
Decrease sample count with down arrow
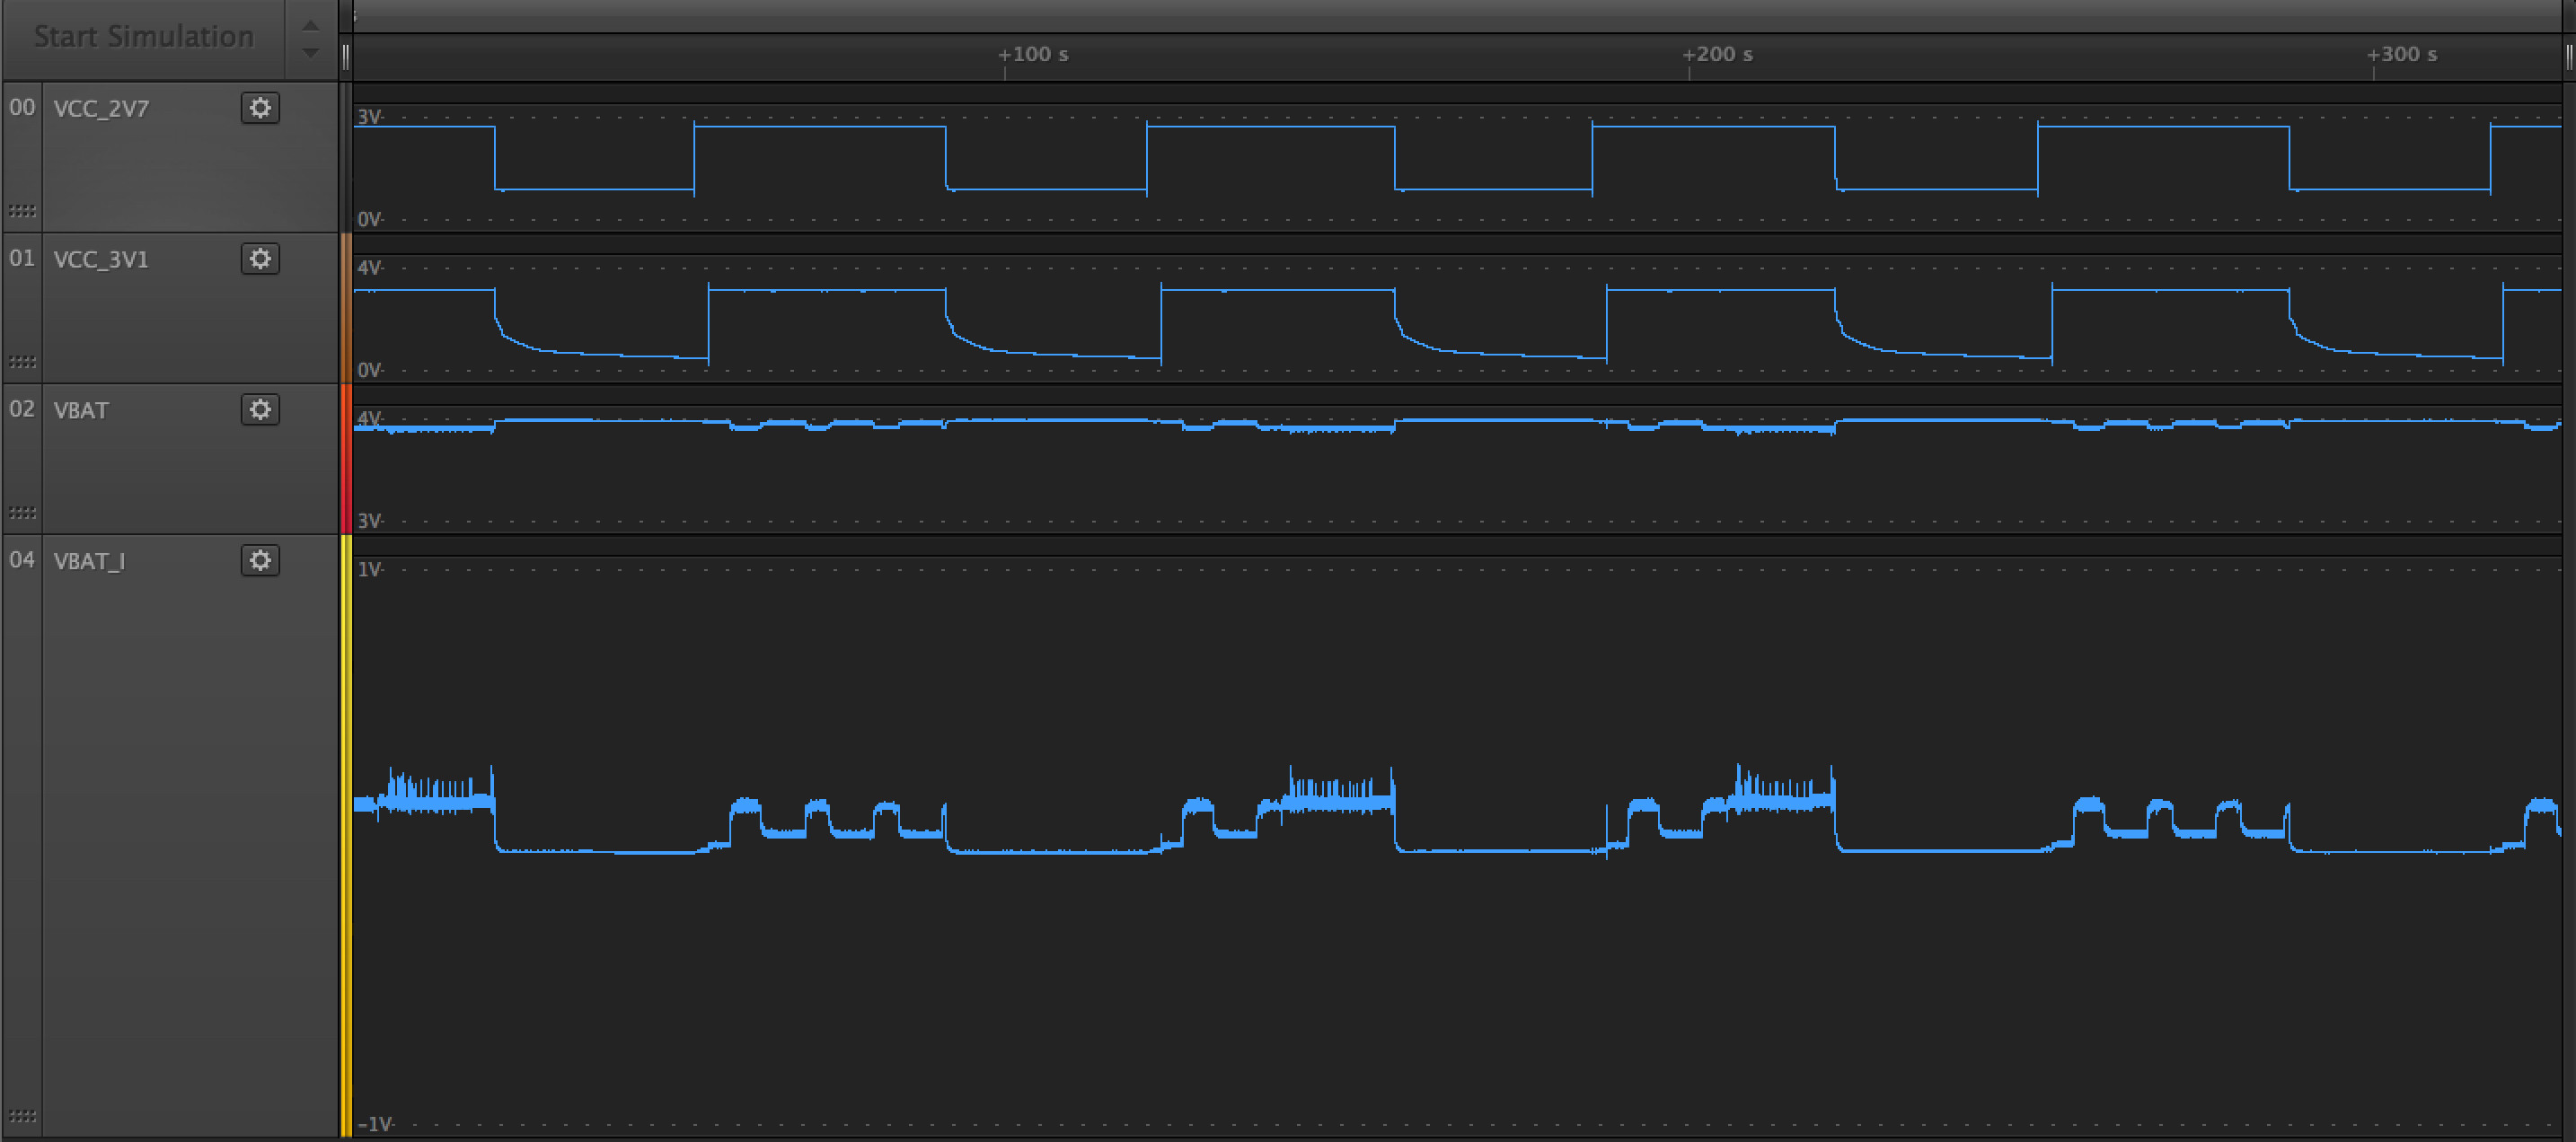[311, 52]
